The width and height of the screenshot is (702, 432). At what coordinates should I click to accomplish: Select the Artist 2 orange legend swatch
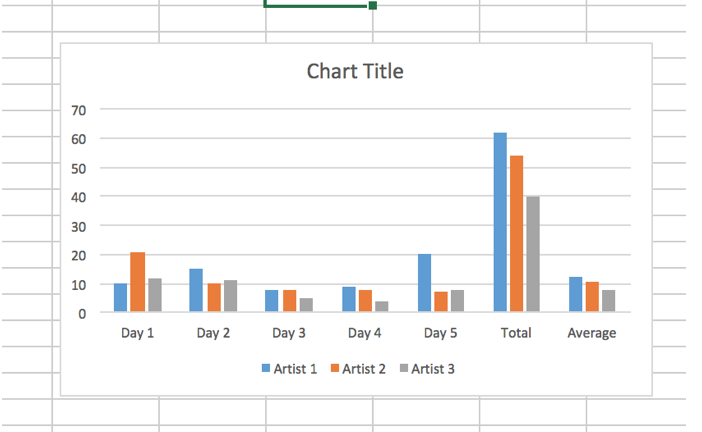coord(335,368)
